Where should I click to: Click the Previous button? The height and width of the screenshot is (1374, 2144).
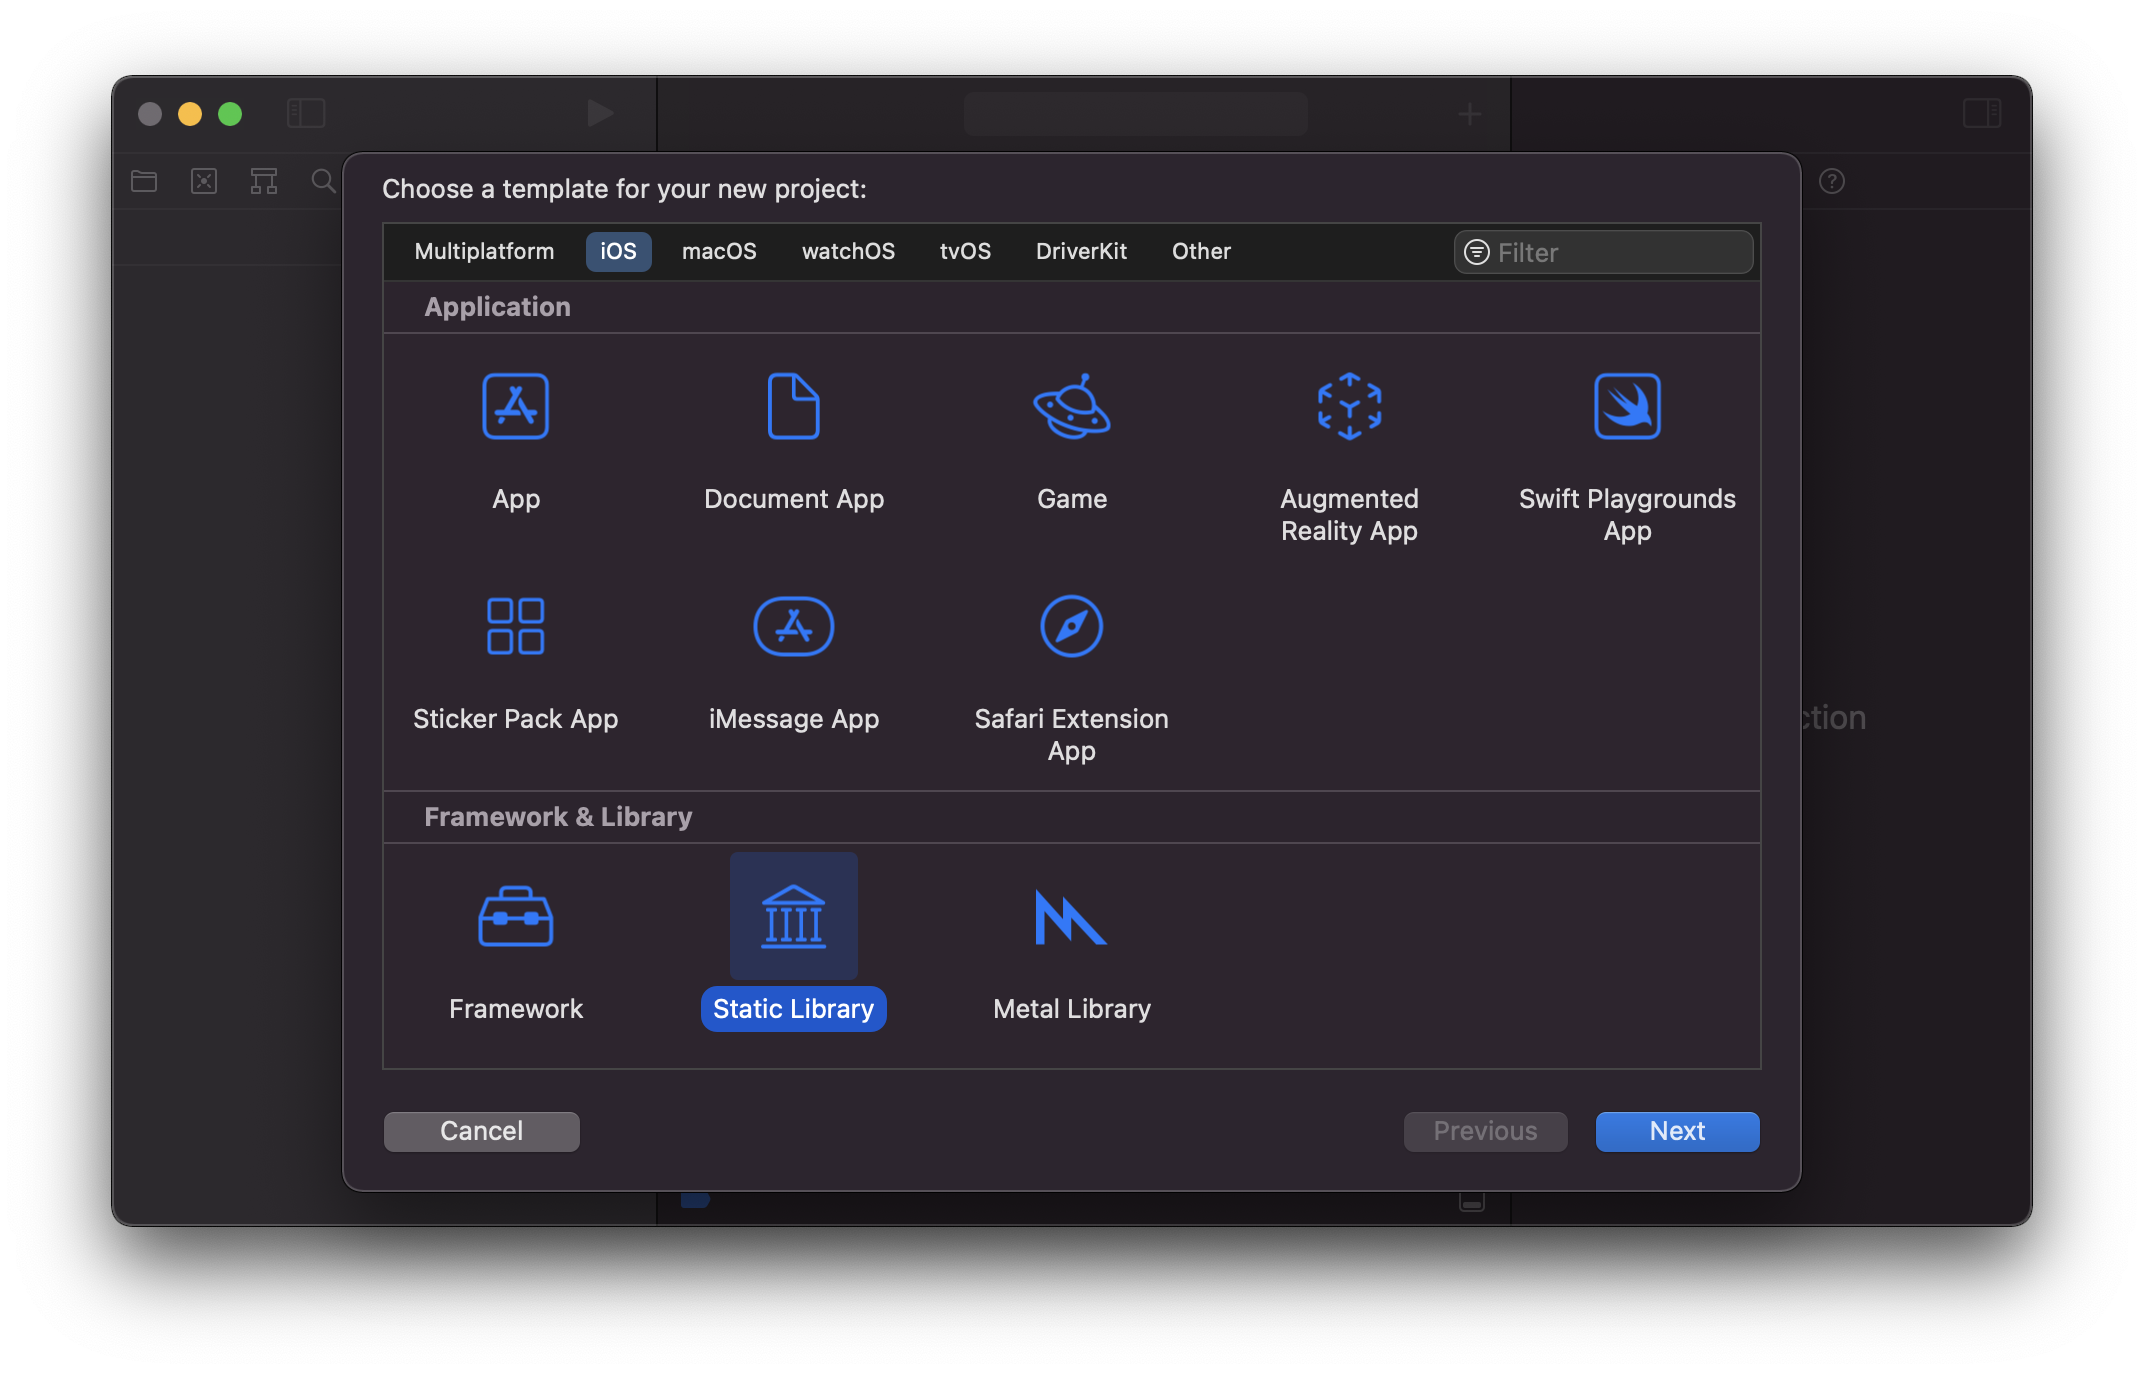pos(1486,1131)
